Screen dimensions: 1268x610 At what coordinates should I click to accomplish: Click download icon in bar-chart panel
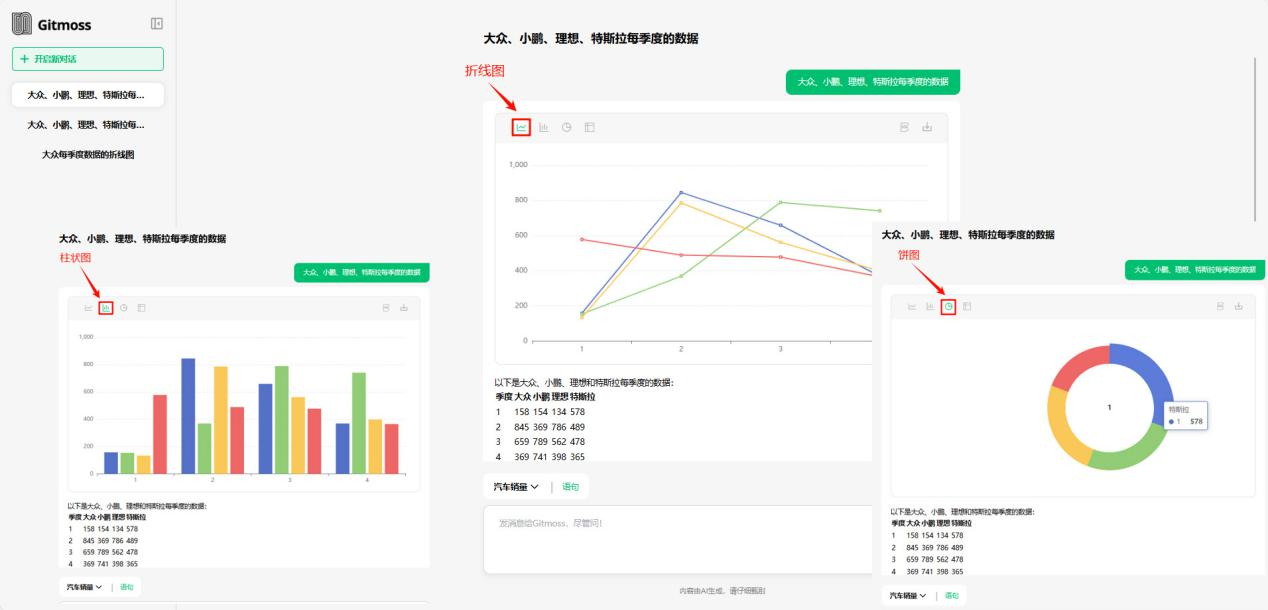(x=404, y=308)
